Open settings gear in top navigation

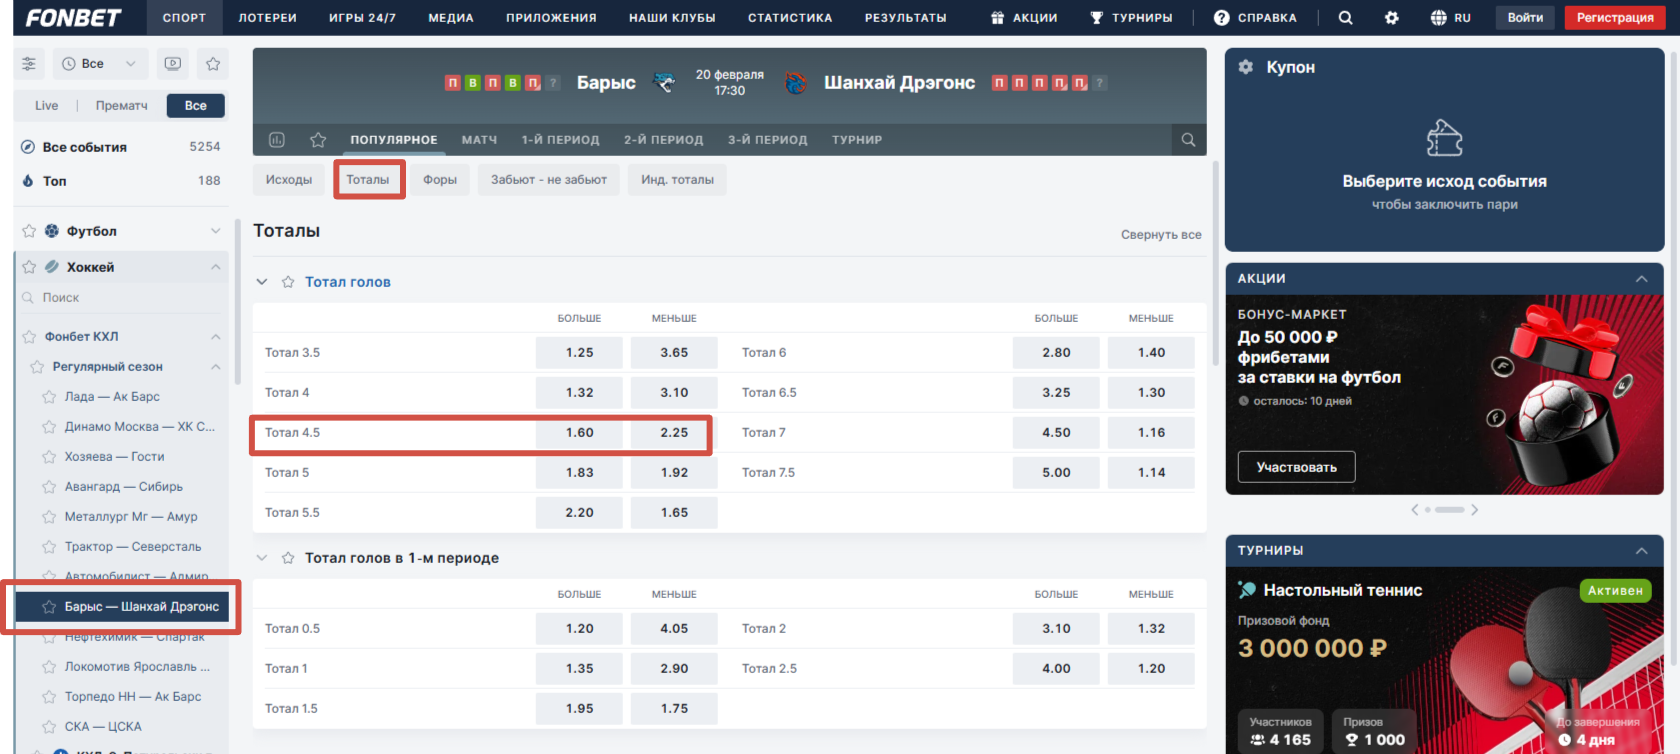1391,18
